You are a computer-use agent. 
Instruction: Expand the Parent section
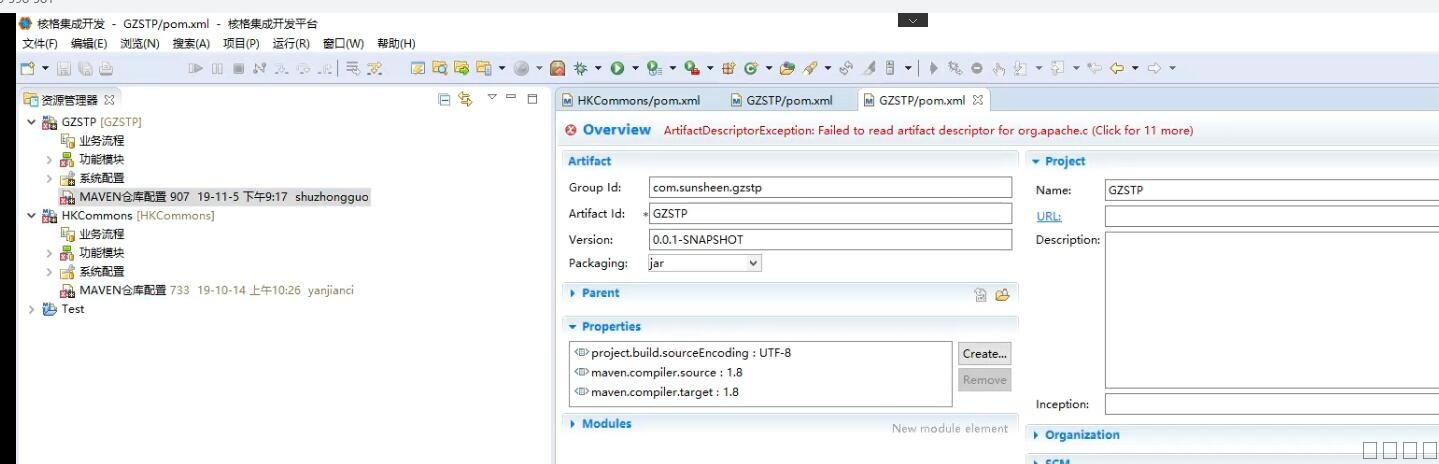point(573,293)
